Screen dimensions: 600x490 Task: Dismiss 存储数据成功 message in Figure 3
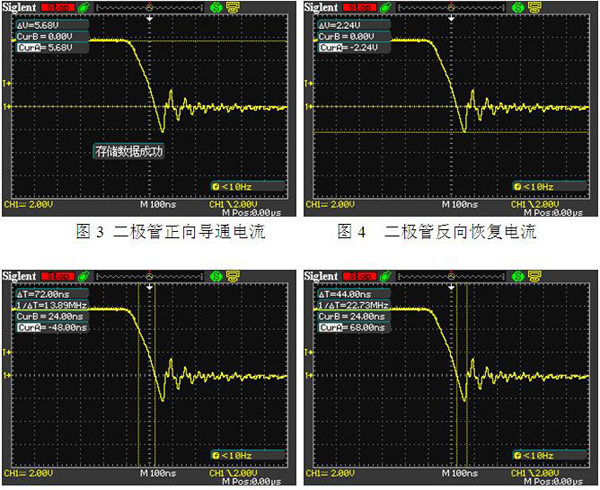[x=127, y=152]
